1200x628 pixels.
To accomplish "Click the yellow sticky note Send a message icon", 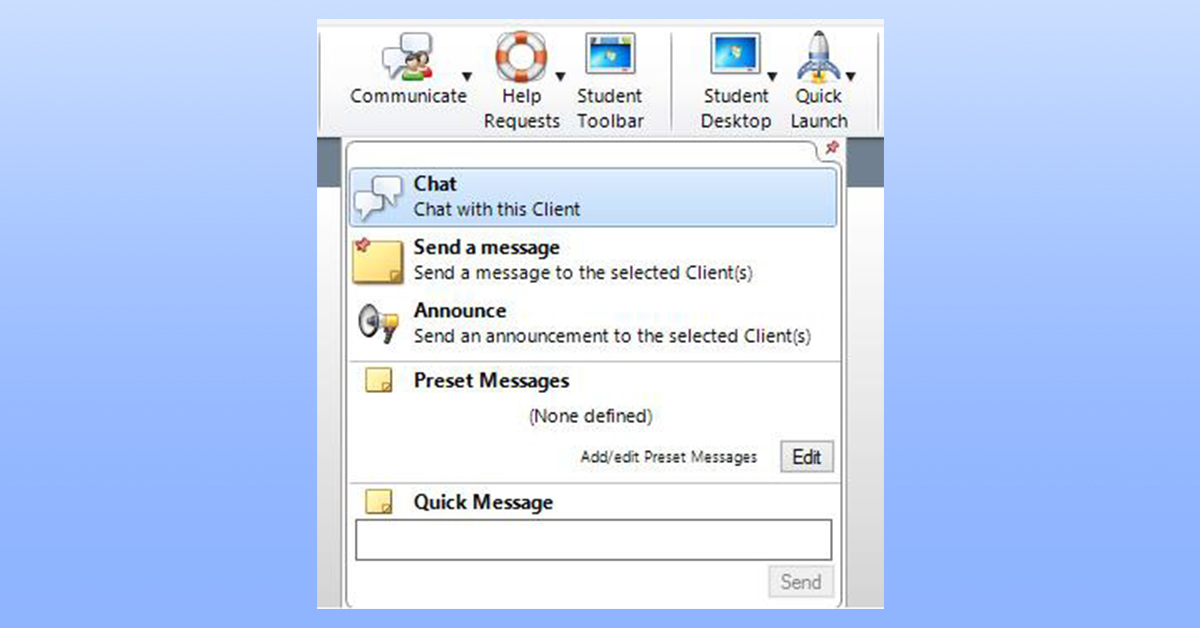I will (x=378, y=260).
